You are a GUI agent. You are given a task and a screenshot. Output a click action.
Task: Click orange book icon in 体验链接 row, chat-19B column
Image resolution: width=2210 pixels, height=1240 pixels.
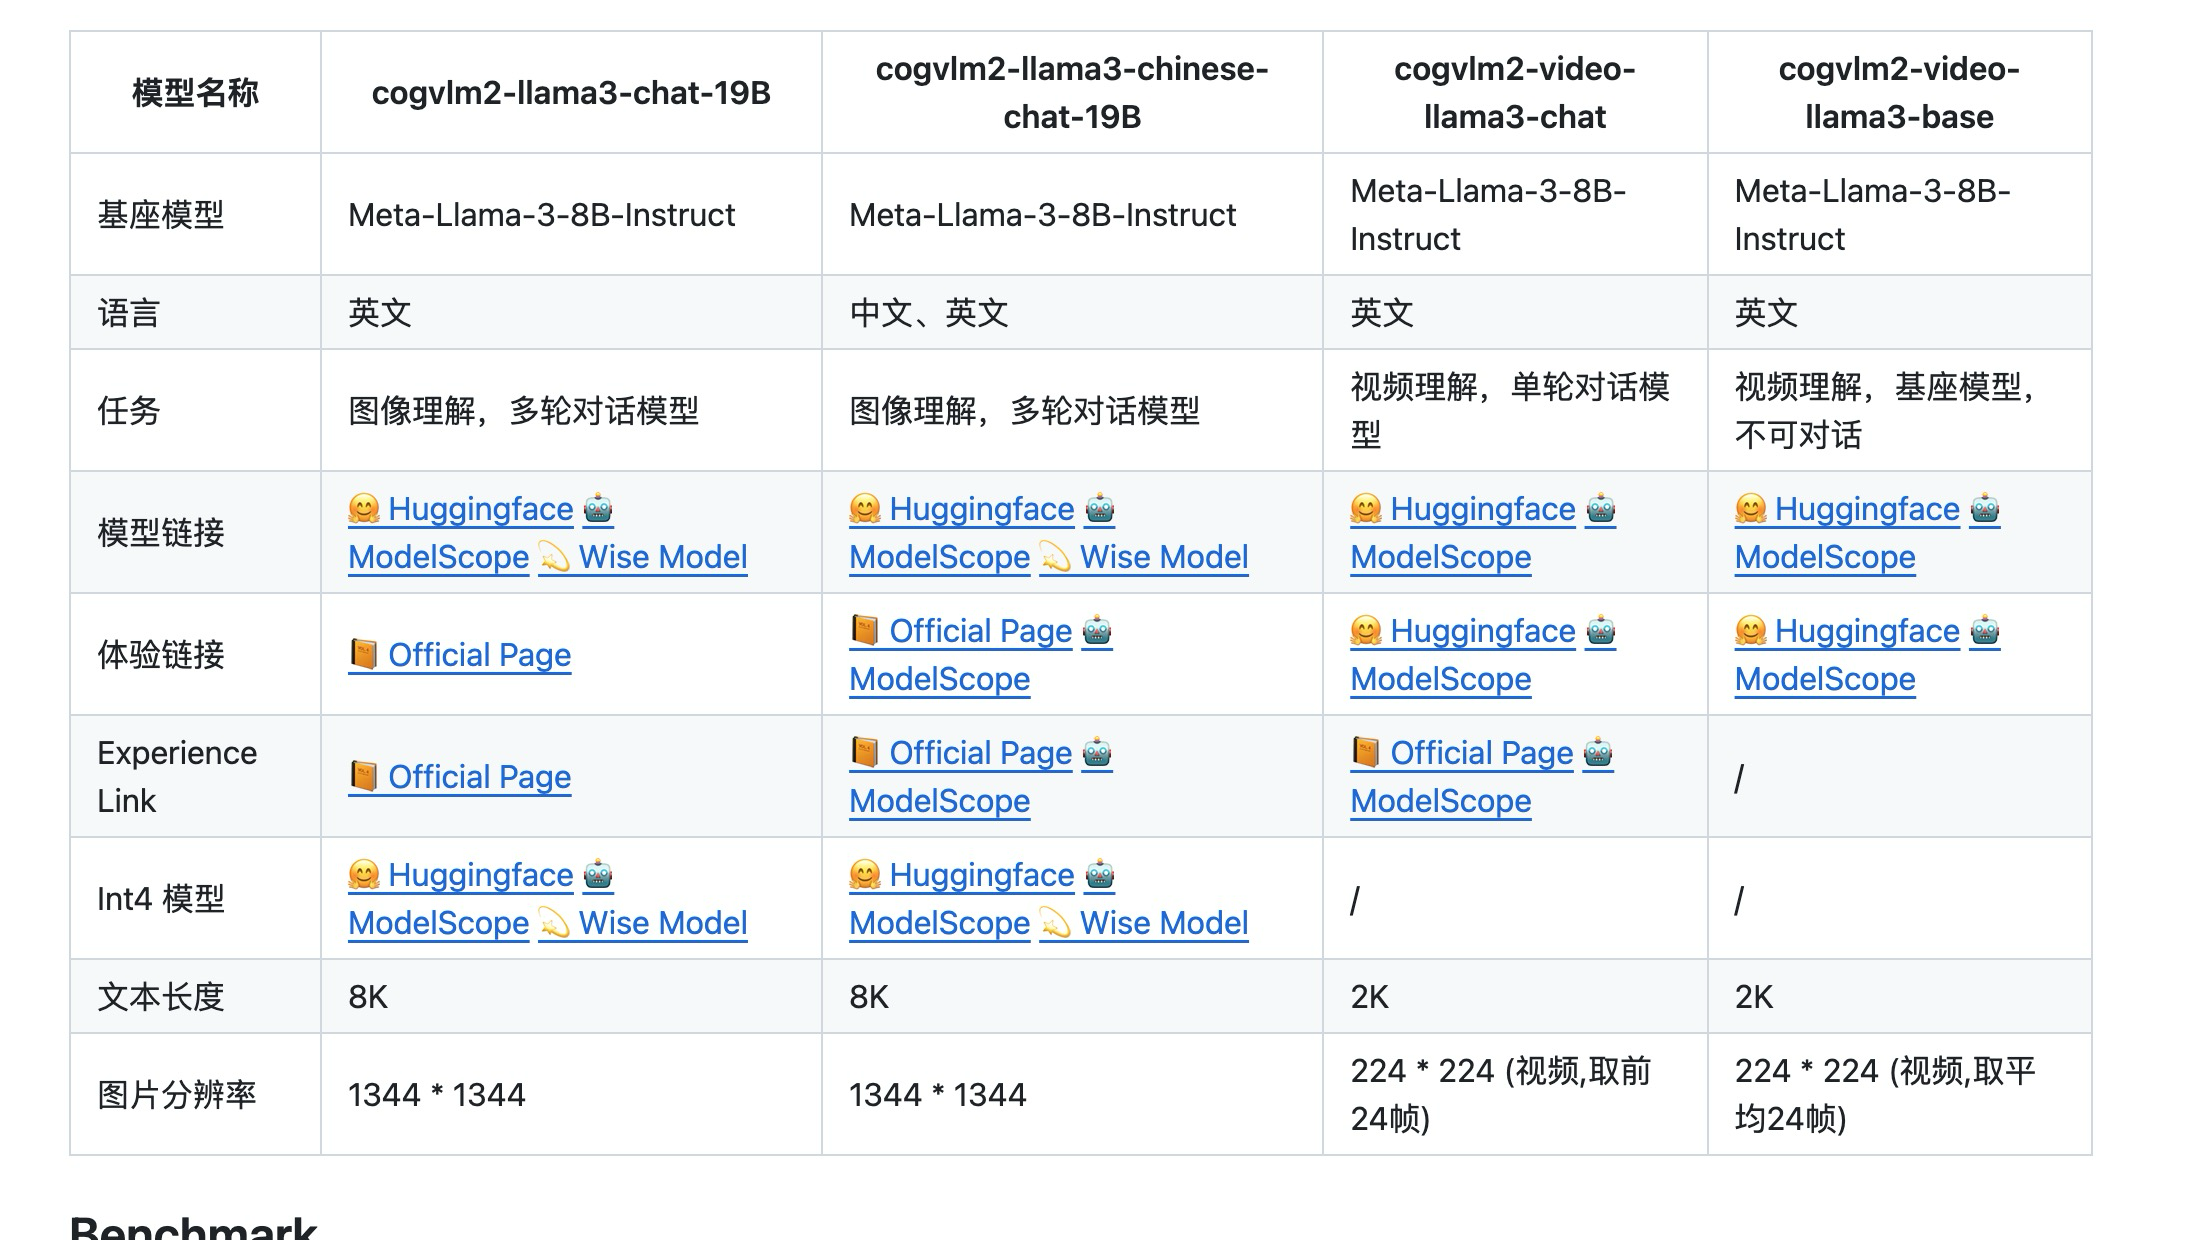coord(364,654)
